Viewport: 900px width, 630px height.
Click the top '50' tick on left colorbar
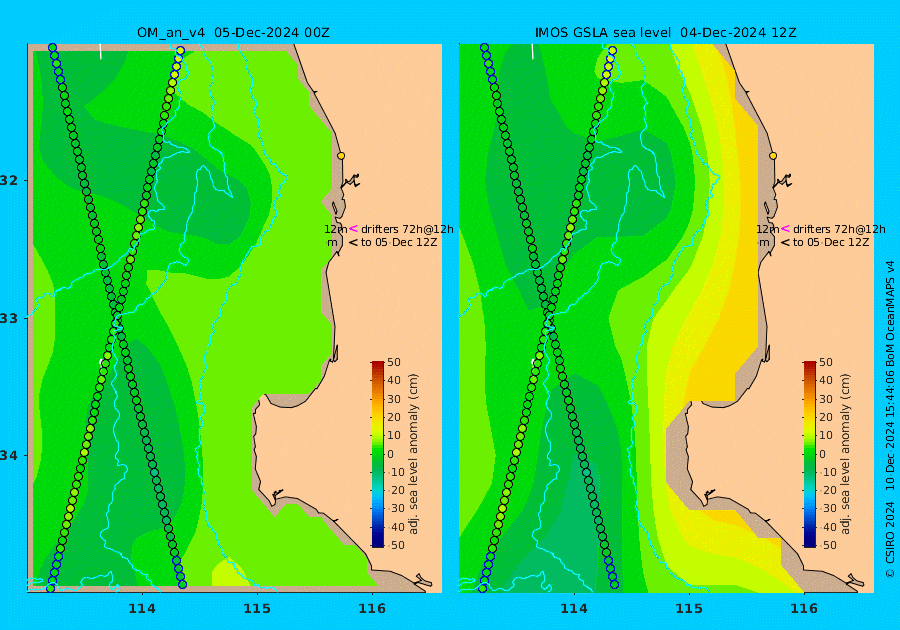(394, 362)
